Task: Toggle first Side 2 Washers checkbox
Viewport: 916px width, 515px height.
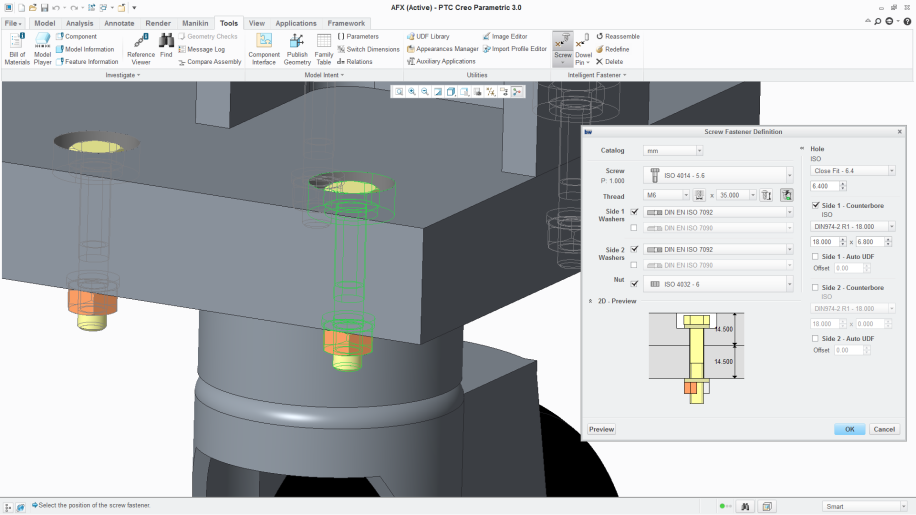Action: coord(634,249)
